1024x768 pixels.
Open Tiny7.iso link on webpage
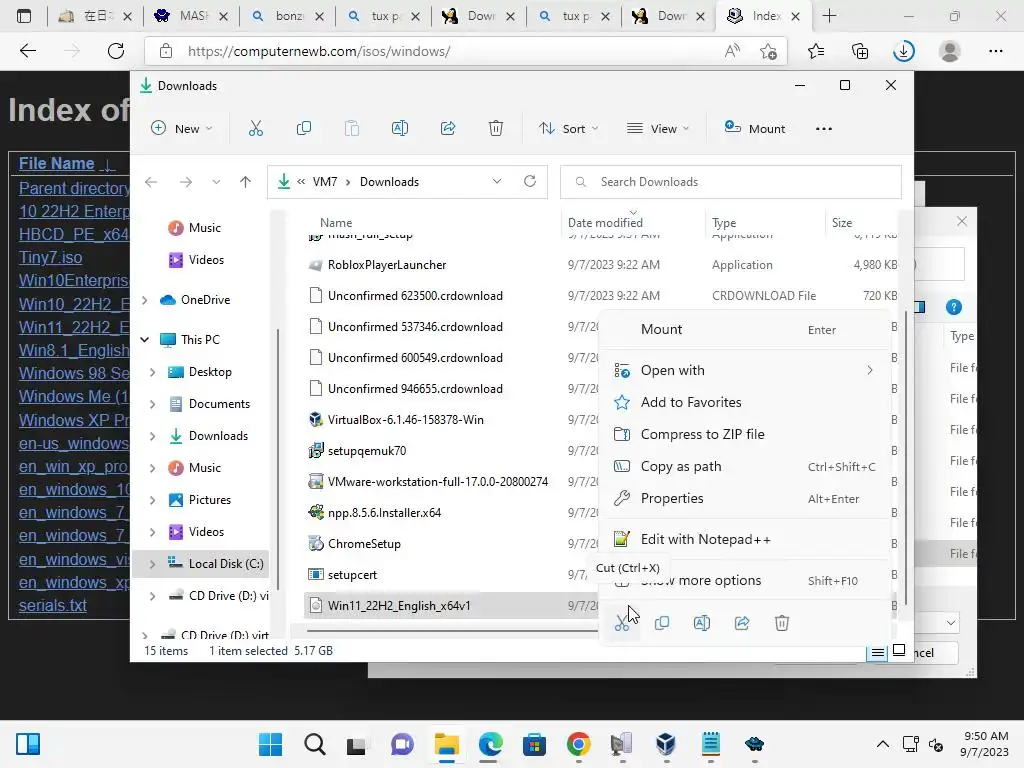click(50, 257)
